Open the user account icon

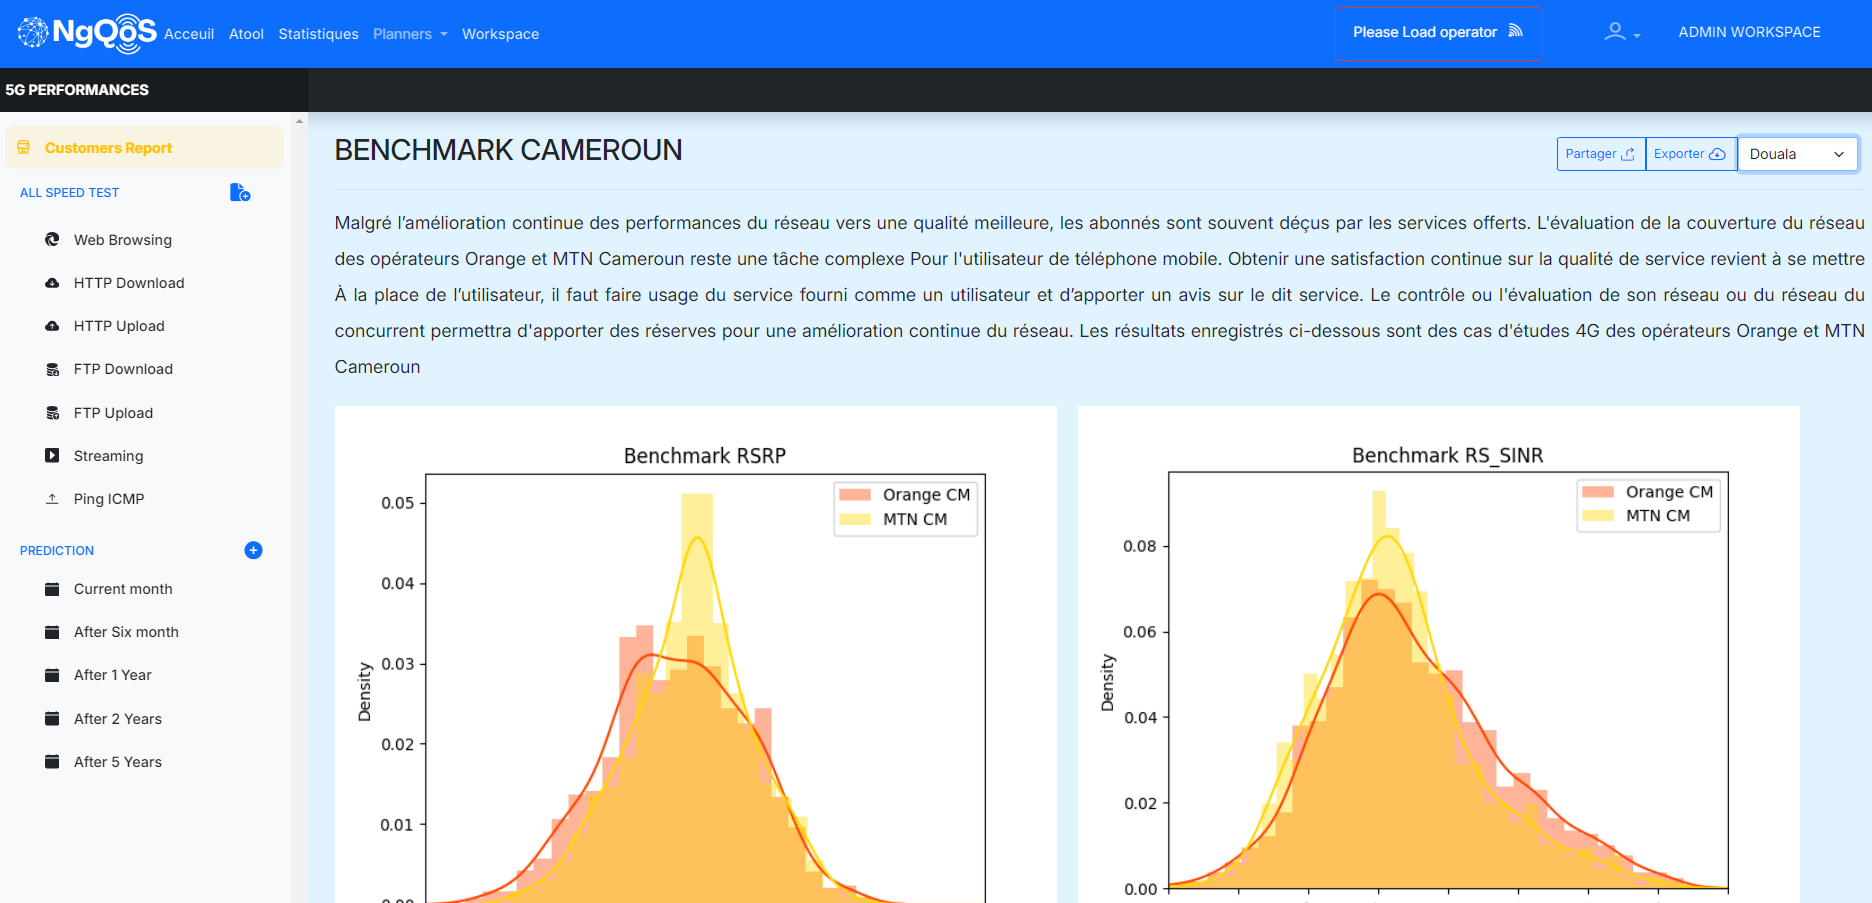coord(1614,32)
